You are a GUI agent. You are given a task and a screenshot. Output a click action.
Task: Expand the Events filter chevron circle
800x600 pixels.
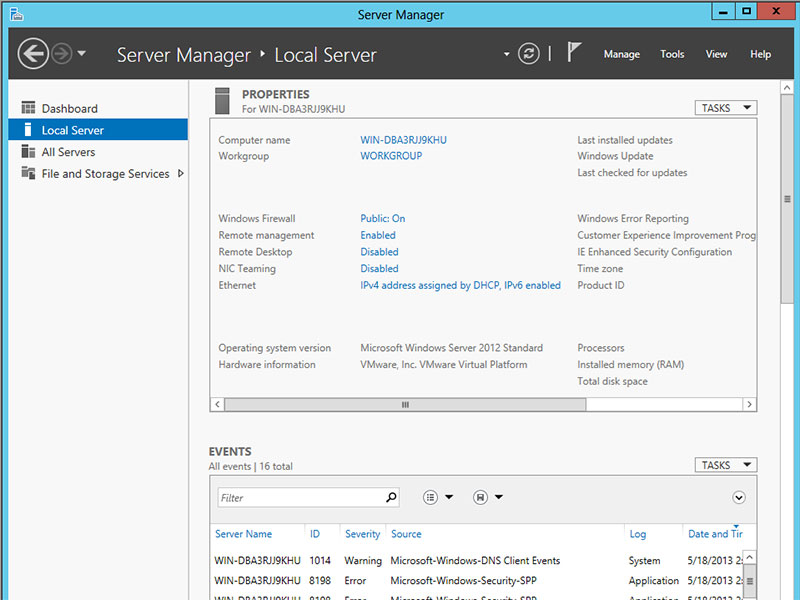tap(739, 497)
